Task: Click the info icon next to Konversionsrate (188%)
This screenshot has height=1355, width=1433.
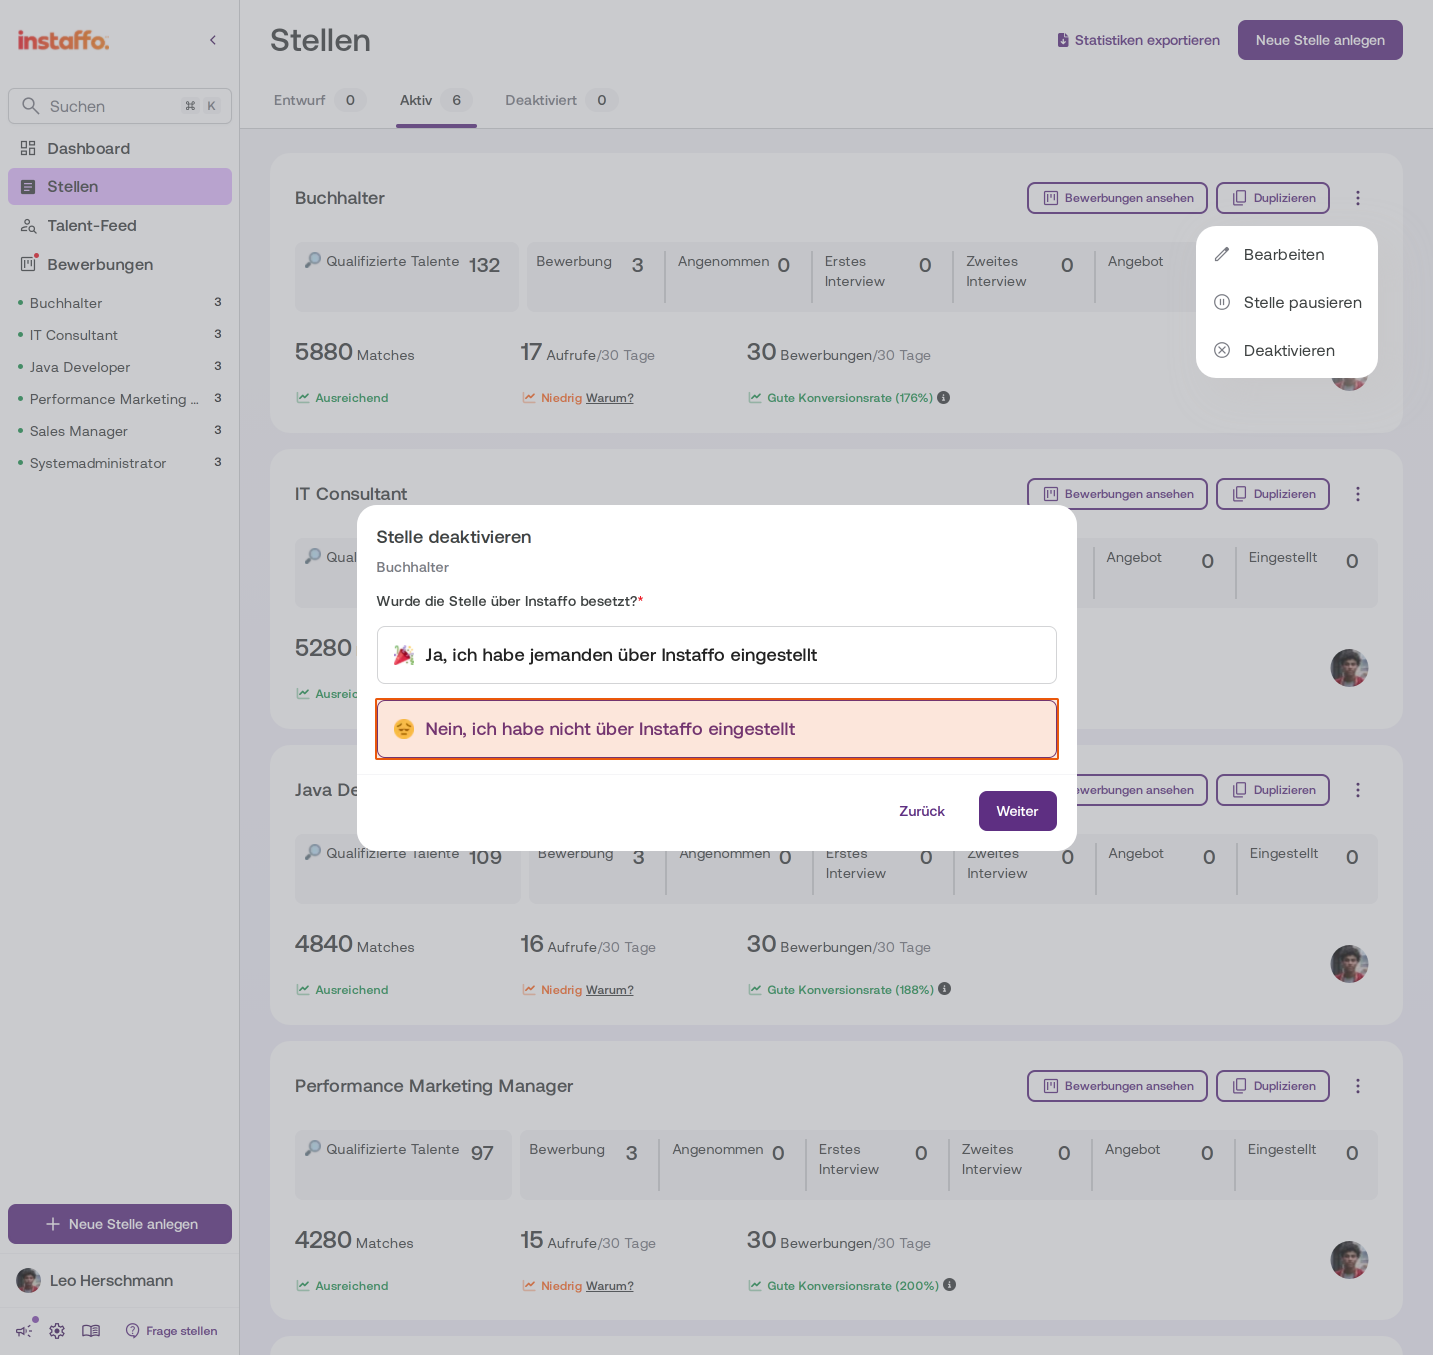Action: (944, 989)
